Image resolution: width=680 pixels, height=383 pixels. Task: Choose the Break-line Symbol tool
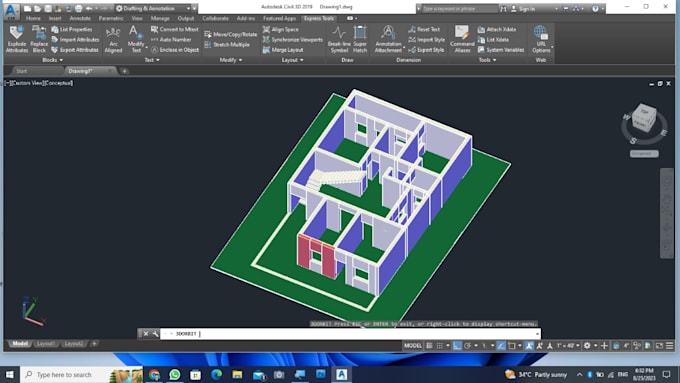tap(339, 39)
